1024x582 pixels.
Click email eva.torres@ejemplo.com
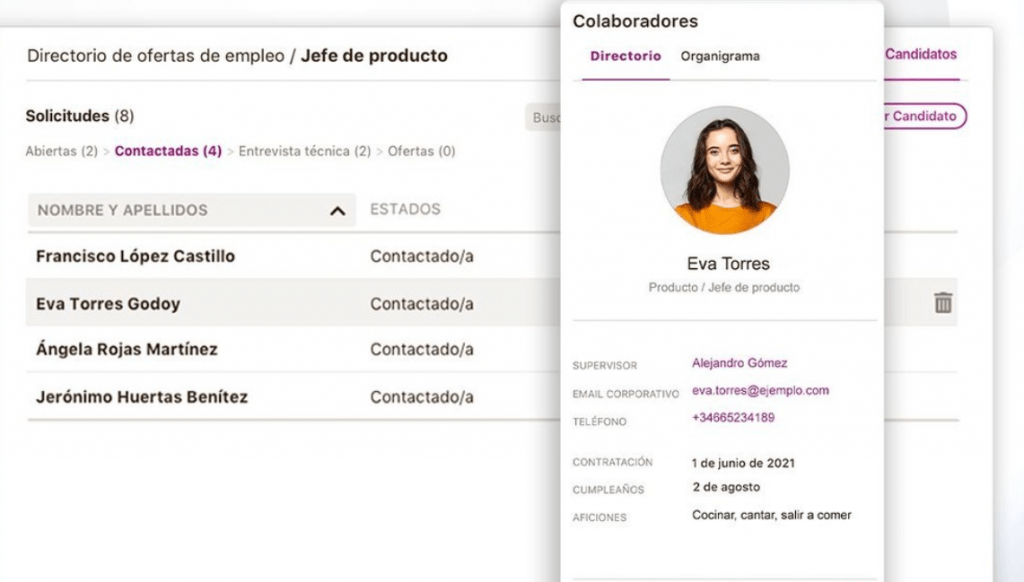pyautogui.click(x=760, y=390)
